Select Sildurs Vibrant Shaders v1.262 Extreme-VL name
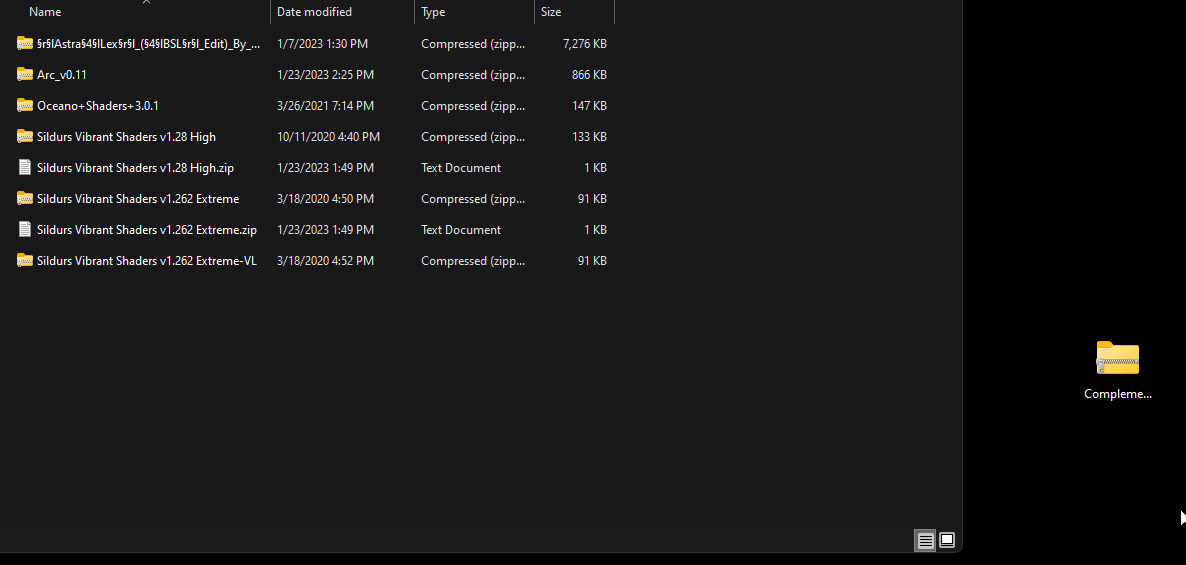1186x565 pixels. 147,261
